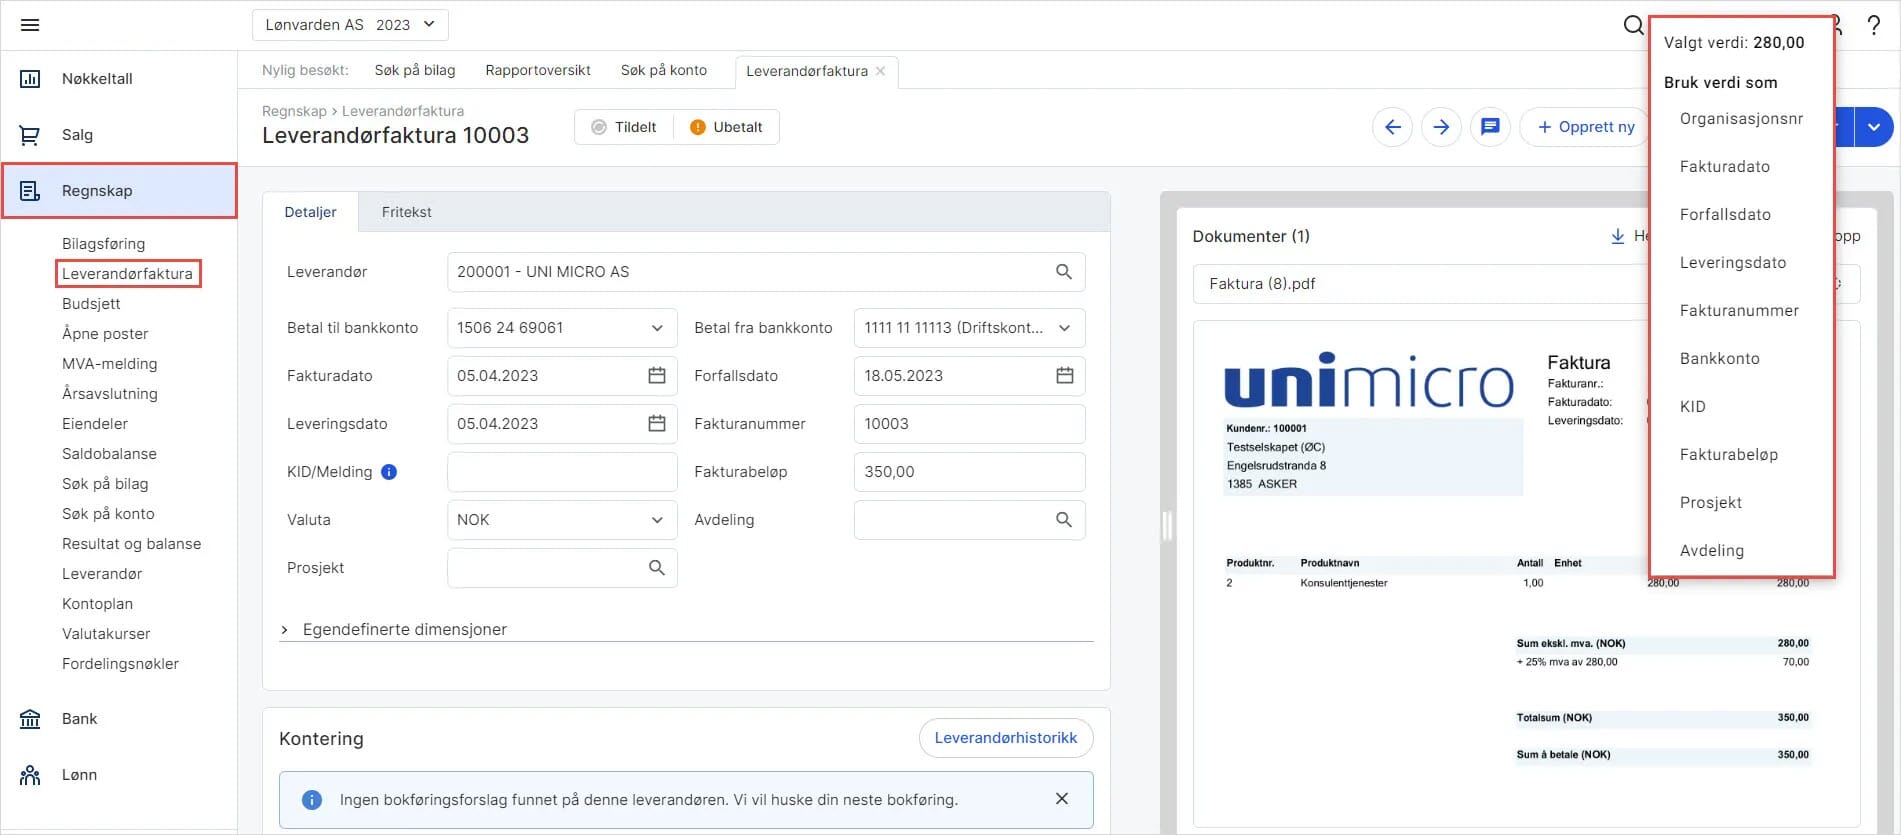1901x835 pixels.
Task: Go to previous invoice with left arrow
Action: point(1392,127)
